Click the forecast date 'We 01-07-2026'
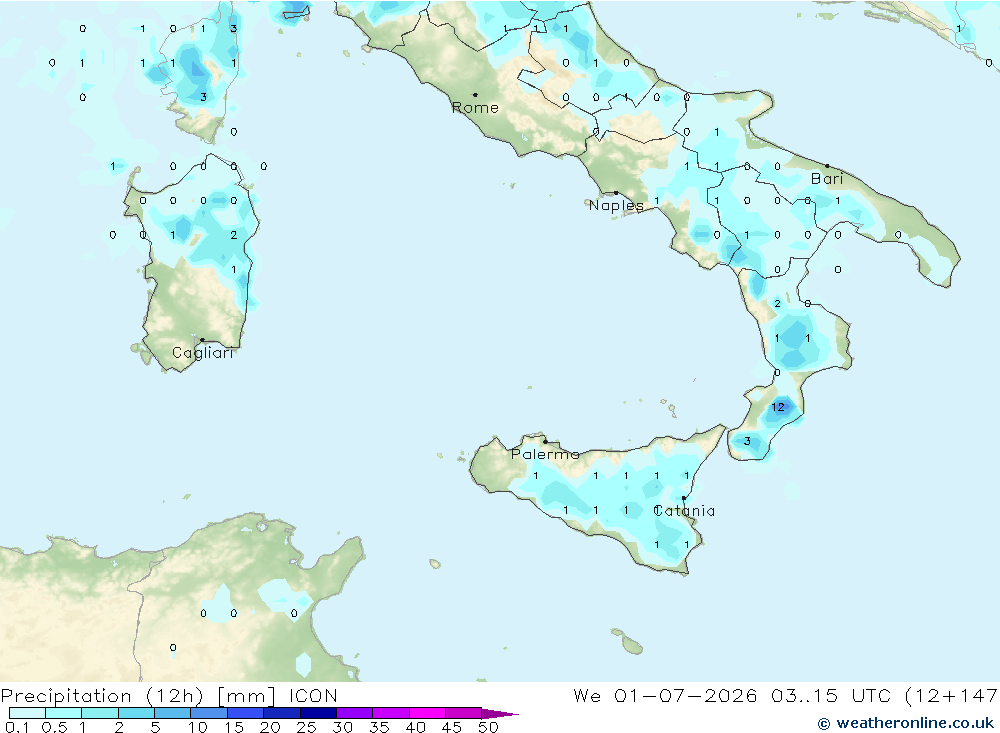The height and width of the screenshot is (733, 1000). pyautogui.click(x=665, y=695)
